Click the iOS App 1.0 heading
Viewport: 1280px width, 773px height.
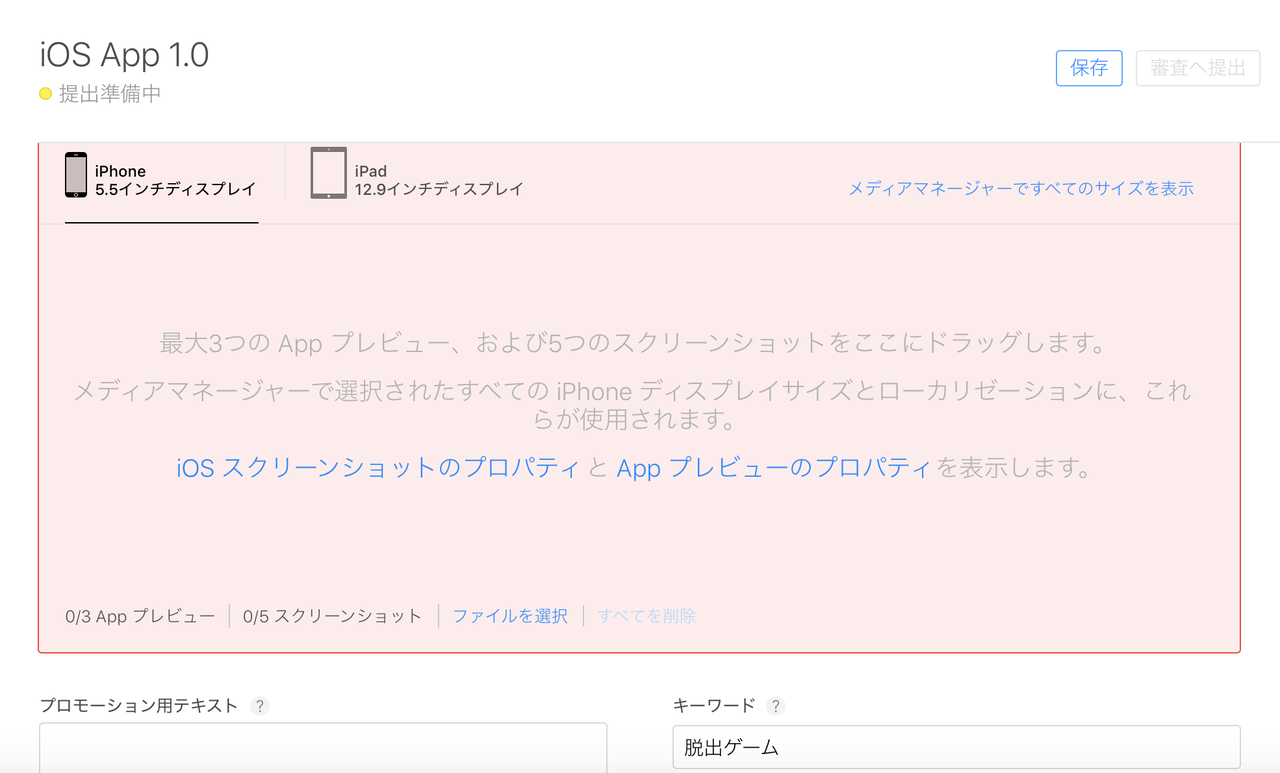point(124,54)
